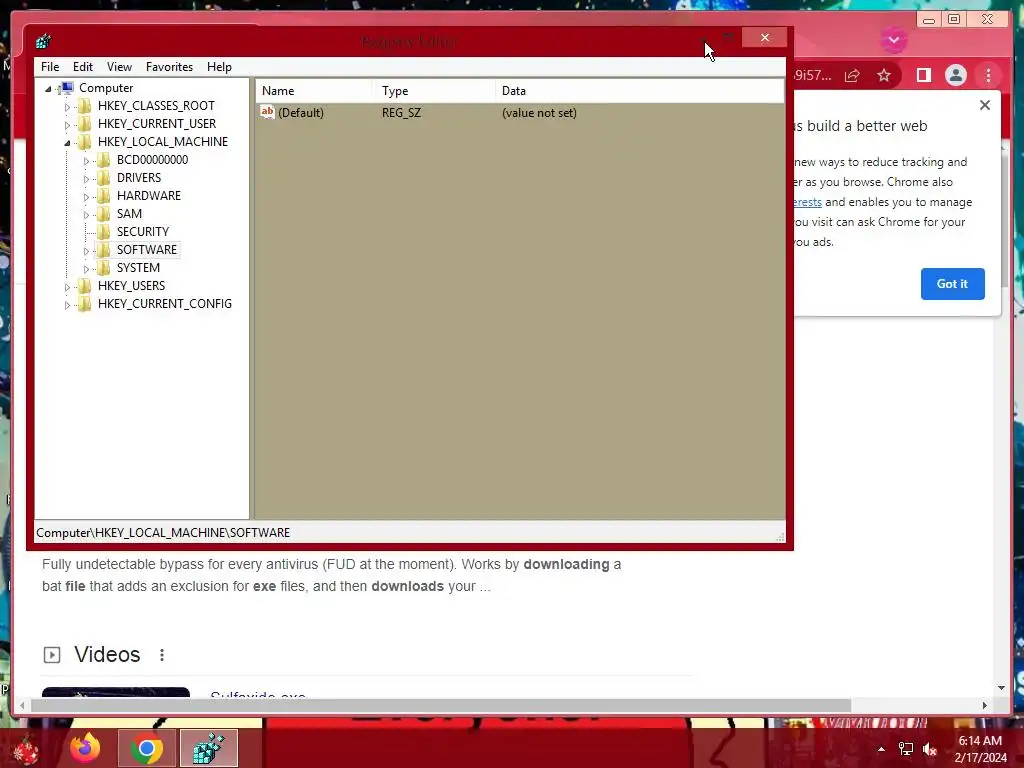Collapse the HKEY_LOCAL_MACHINE key

coord(67,142)
